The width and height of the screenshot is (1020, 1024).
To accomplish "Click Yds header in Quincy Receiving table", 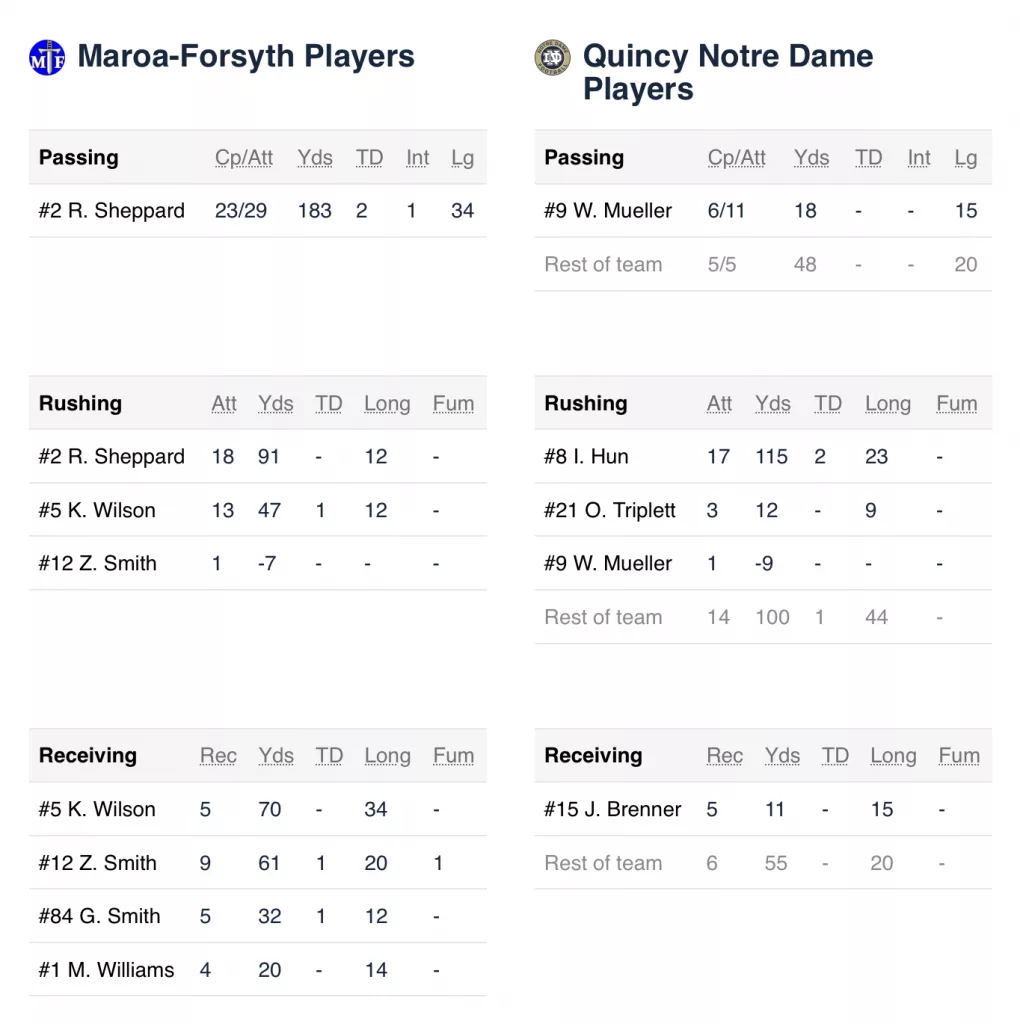I will [x=782, y=756].
